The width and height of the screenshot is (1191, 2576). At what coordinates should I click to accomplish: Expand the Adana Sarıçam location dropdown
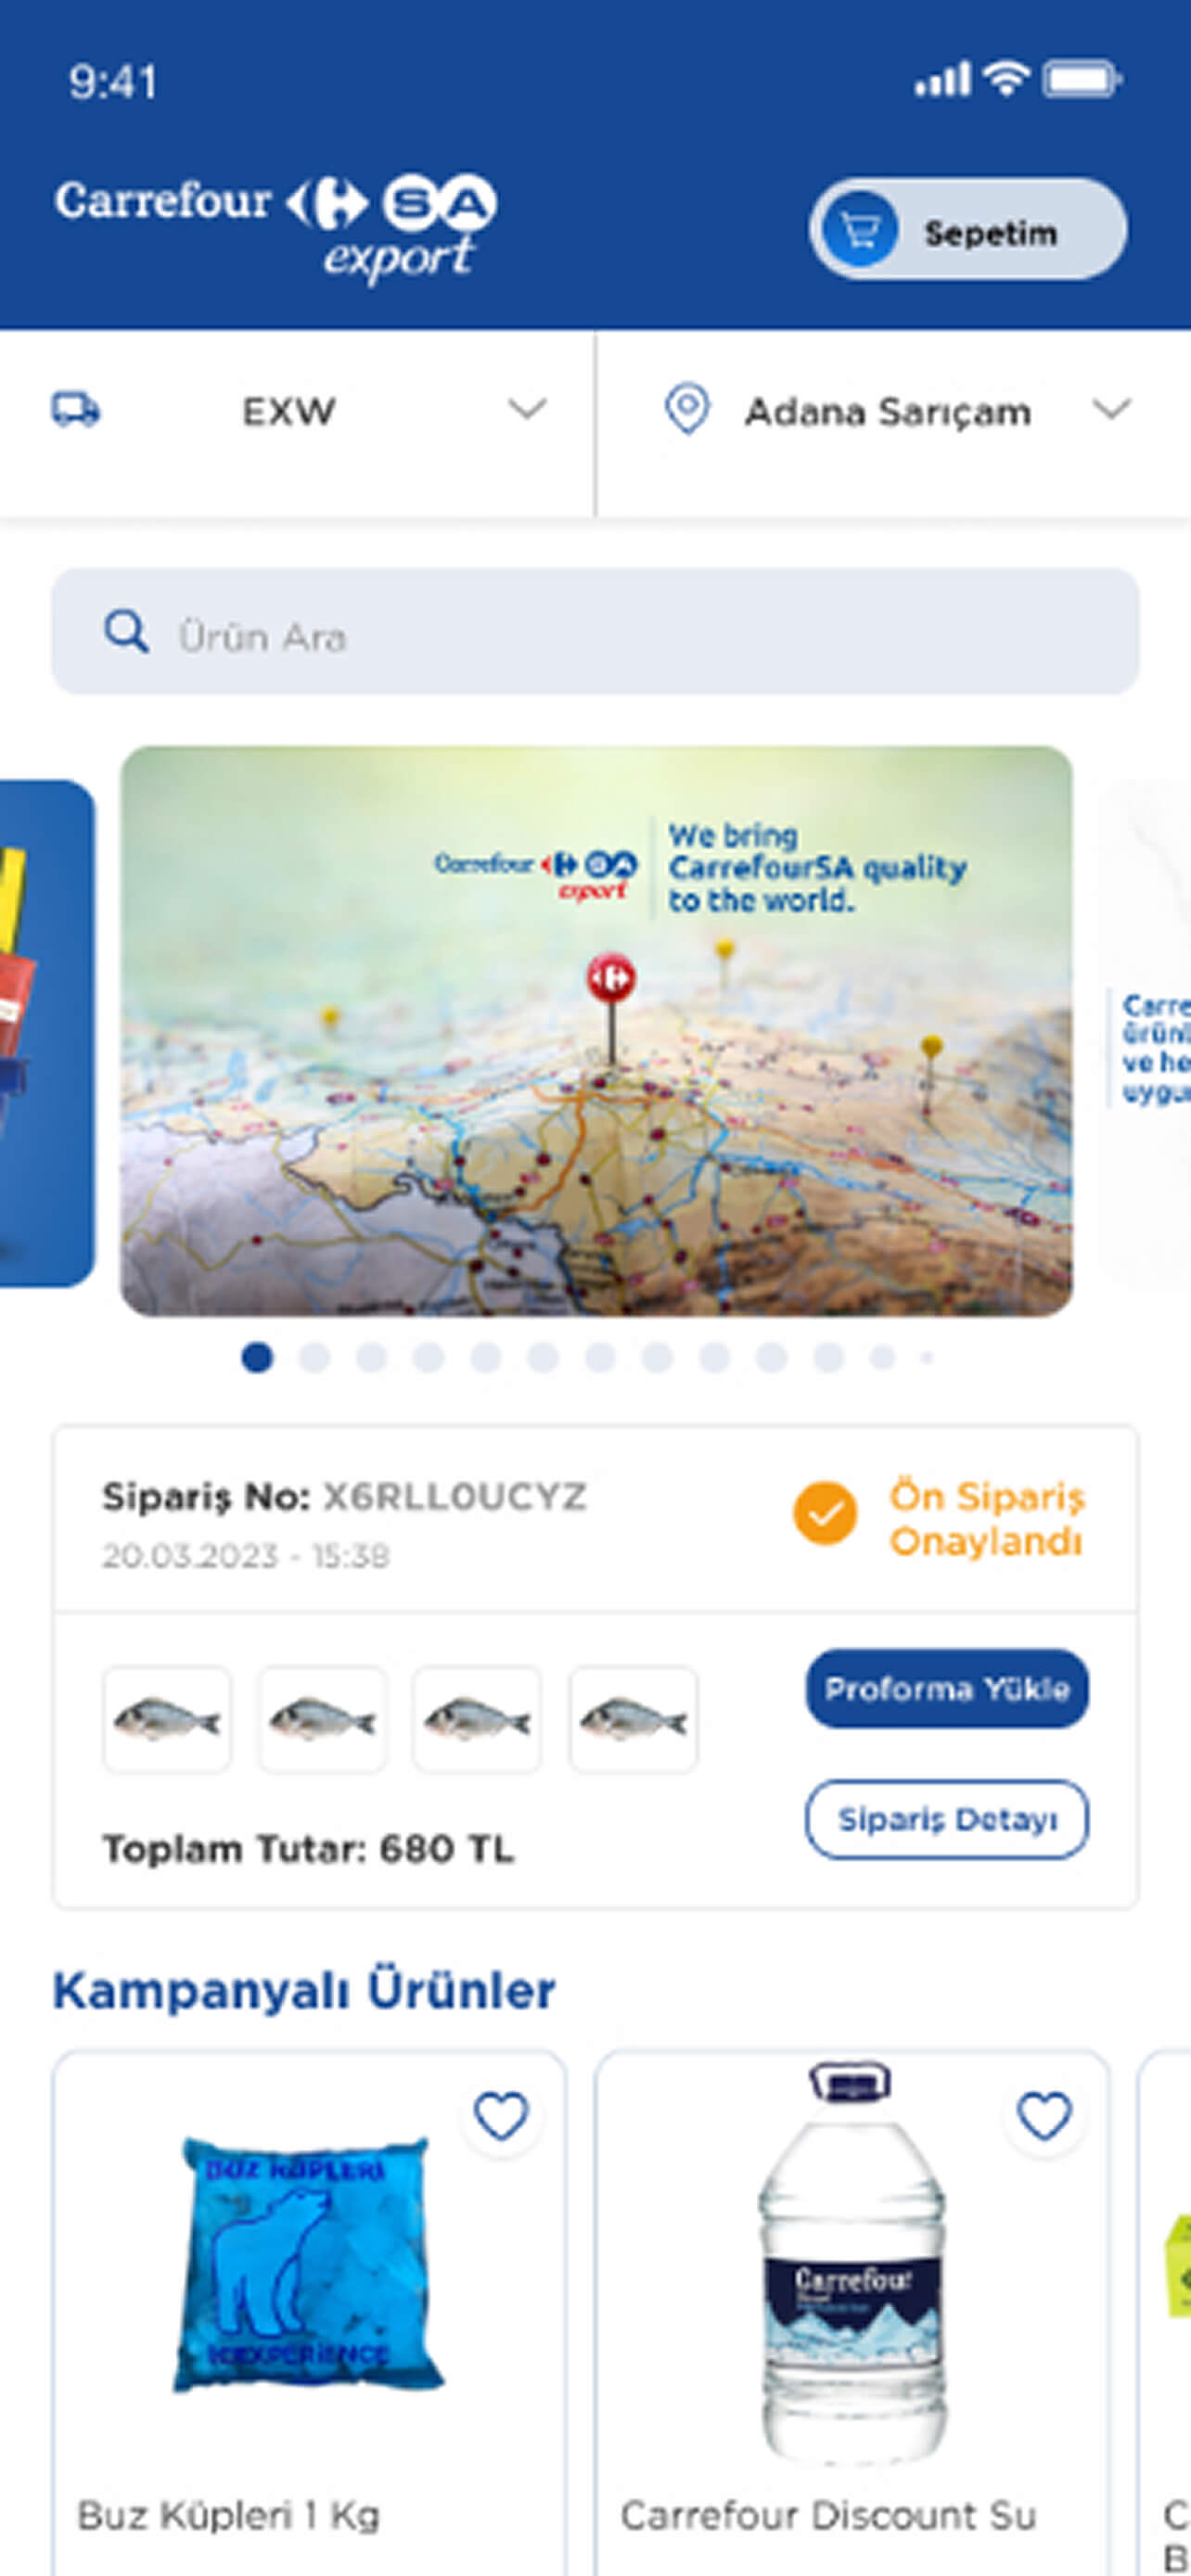(x=1111, y=409)
